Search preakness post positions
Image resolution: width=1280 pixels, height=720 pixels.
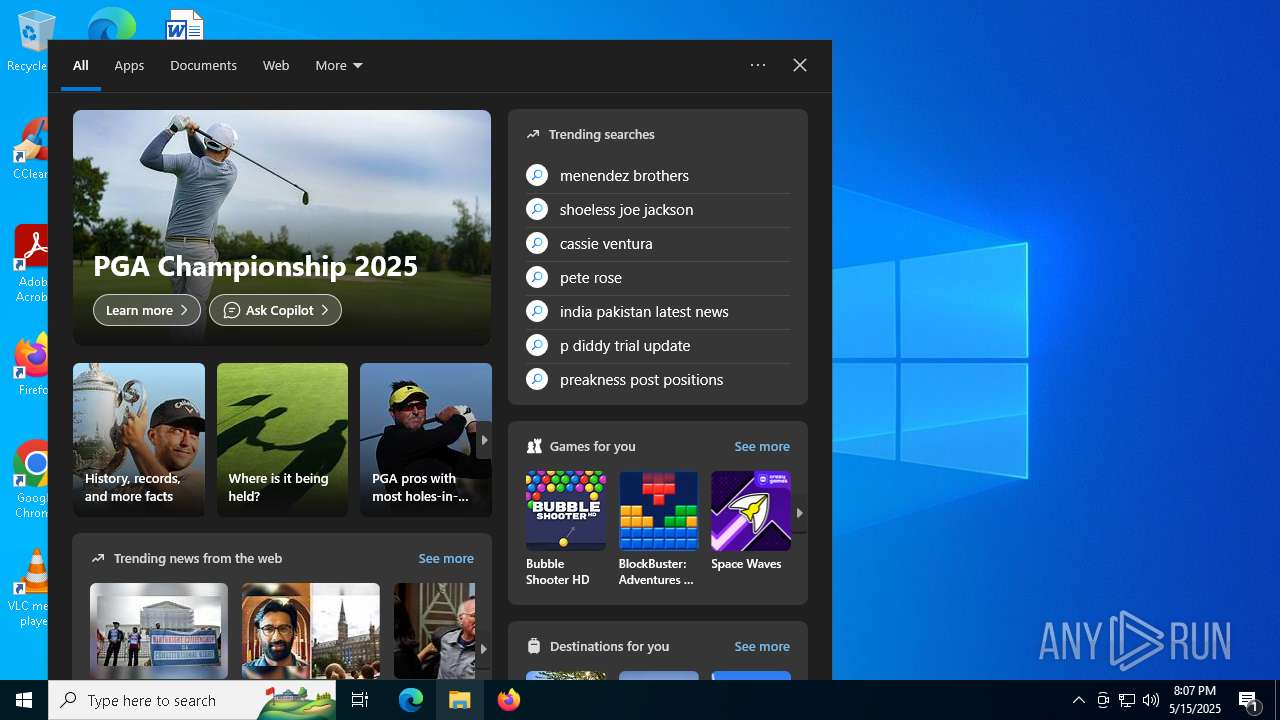point(641,379)
